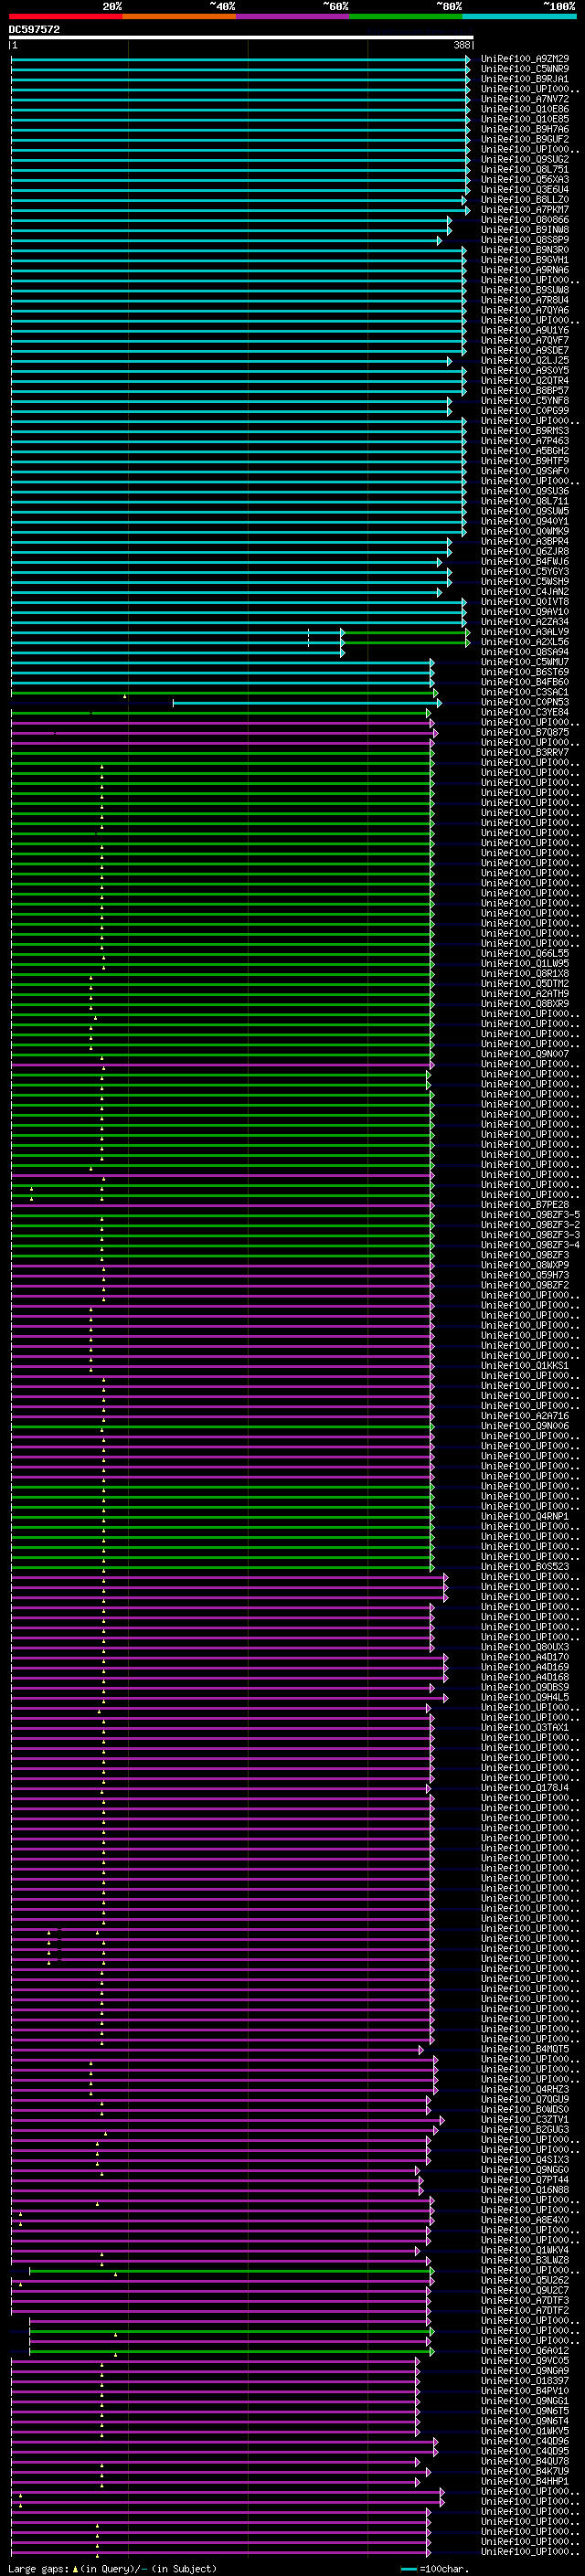Viewport: 585px width, 2576px height.
Task: Select hit label UniRef100_A7R8U4
Action: click(x=525, y=300)
